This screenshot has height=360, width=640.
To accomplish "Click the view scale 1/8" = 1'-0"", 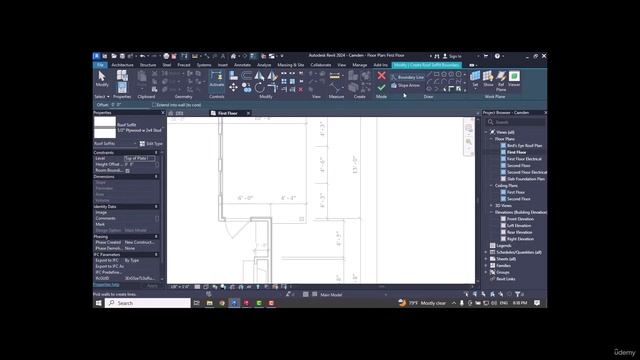I will tap(180, 287).
